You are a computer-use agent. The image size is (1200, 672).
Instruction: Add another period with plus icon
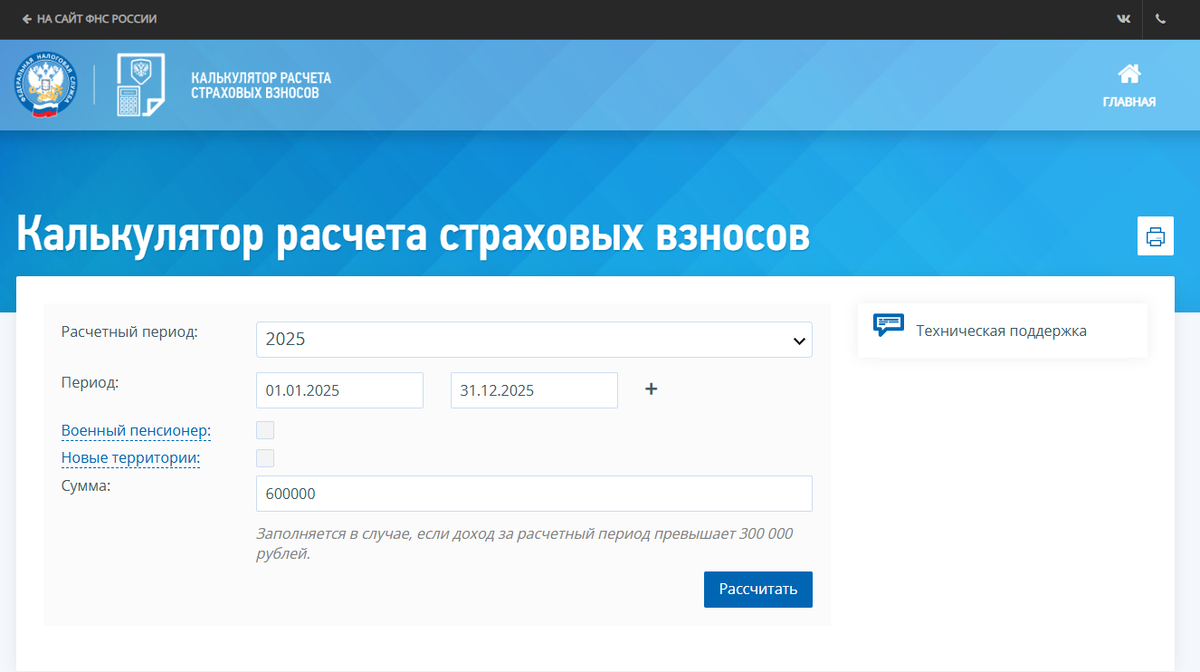click(651, 389)
